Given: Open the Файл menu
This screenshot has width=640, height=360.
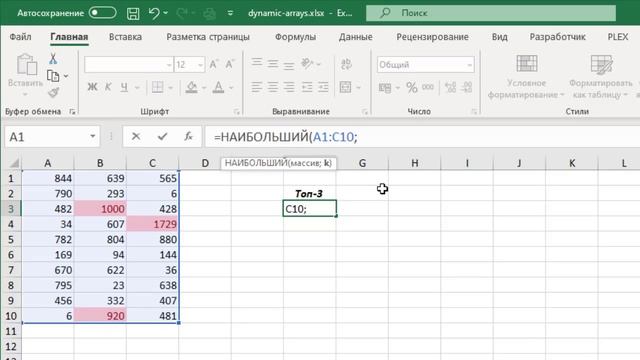Looking at the screenshot, I should point(20,37).
